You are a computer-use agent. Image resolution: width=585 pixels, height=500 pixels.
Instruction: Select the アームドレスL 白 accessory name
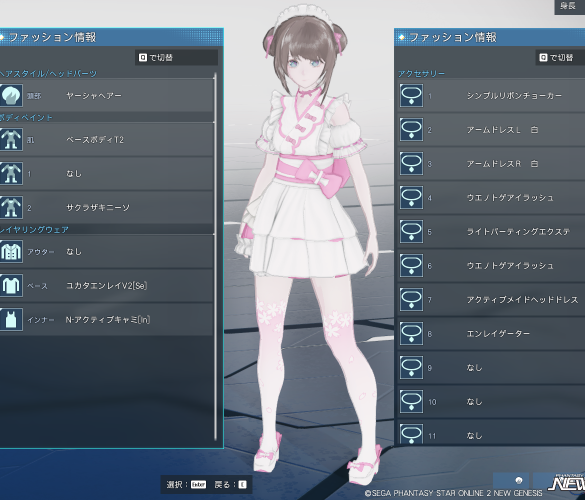502,130
